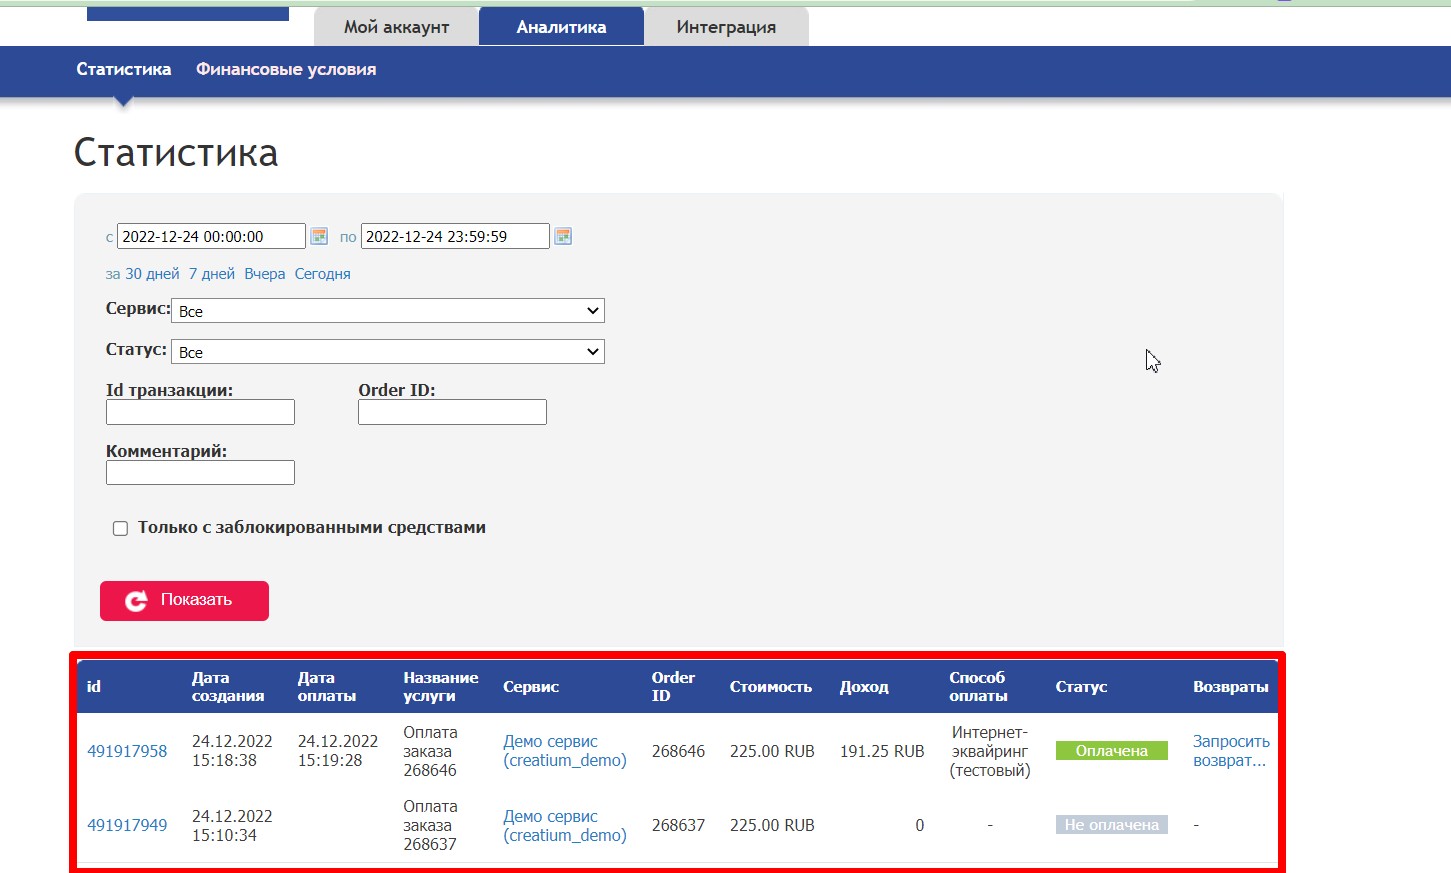Click order ID cell 268646
The width and height of the screenshot is (1451, 873).
(x=678, y=751)
